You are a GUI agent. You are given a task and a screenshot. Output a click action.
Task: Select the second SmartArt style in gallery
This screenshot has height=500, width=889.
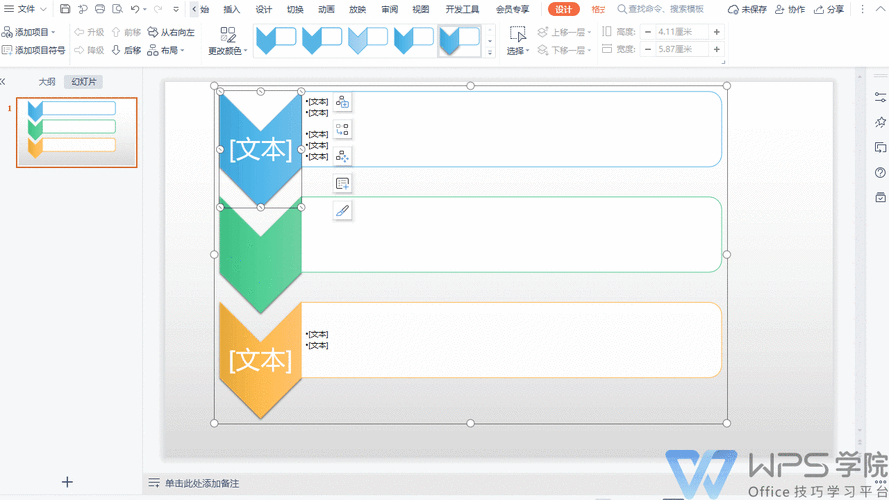pos(322,40)
